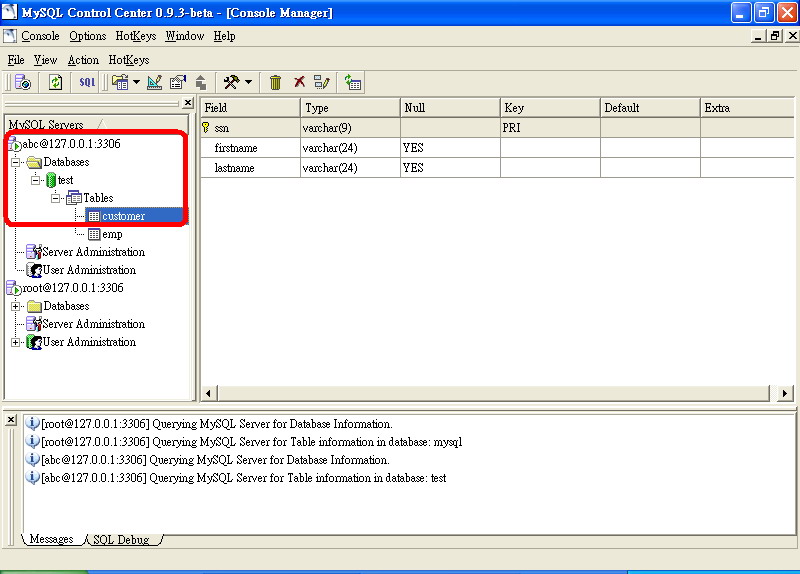Screen dimensions: 800x574
Task: Click the Default column header
Action: (x=650, y=108)
